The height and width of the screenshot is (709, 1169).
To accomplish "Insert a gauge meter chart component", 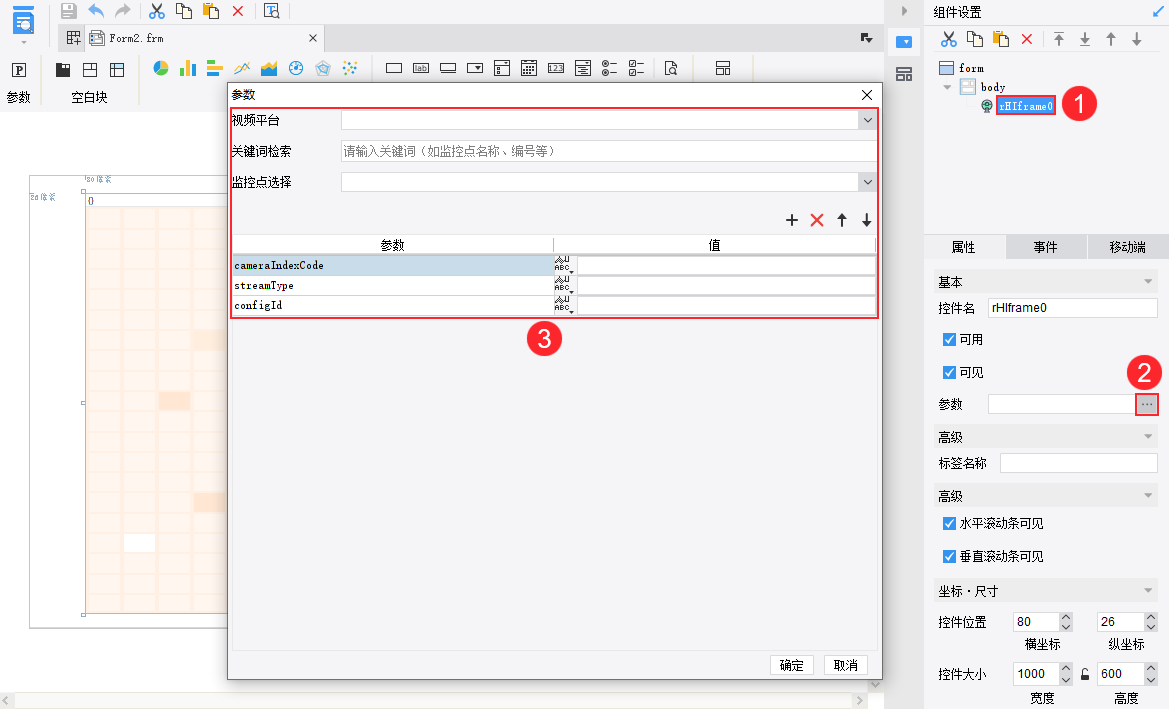I will click(296, 69).
